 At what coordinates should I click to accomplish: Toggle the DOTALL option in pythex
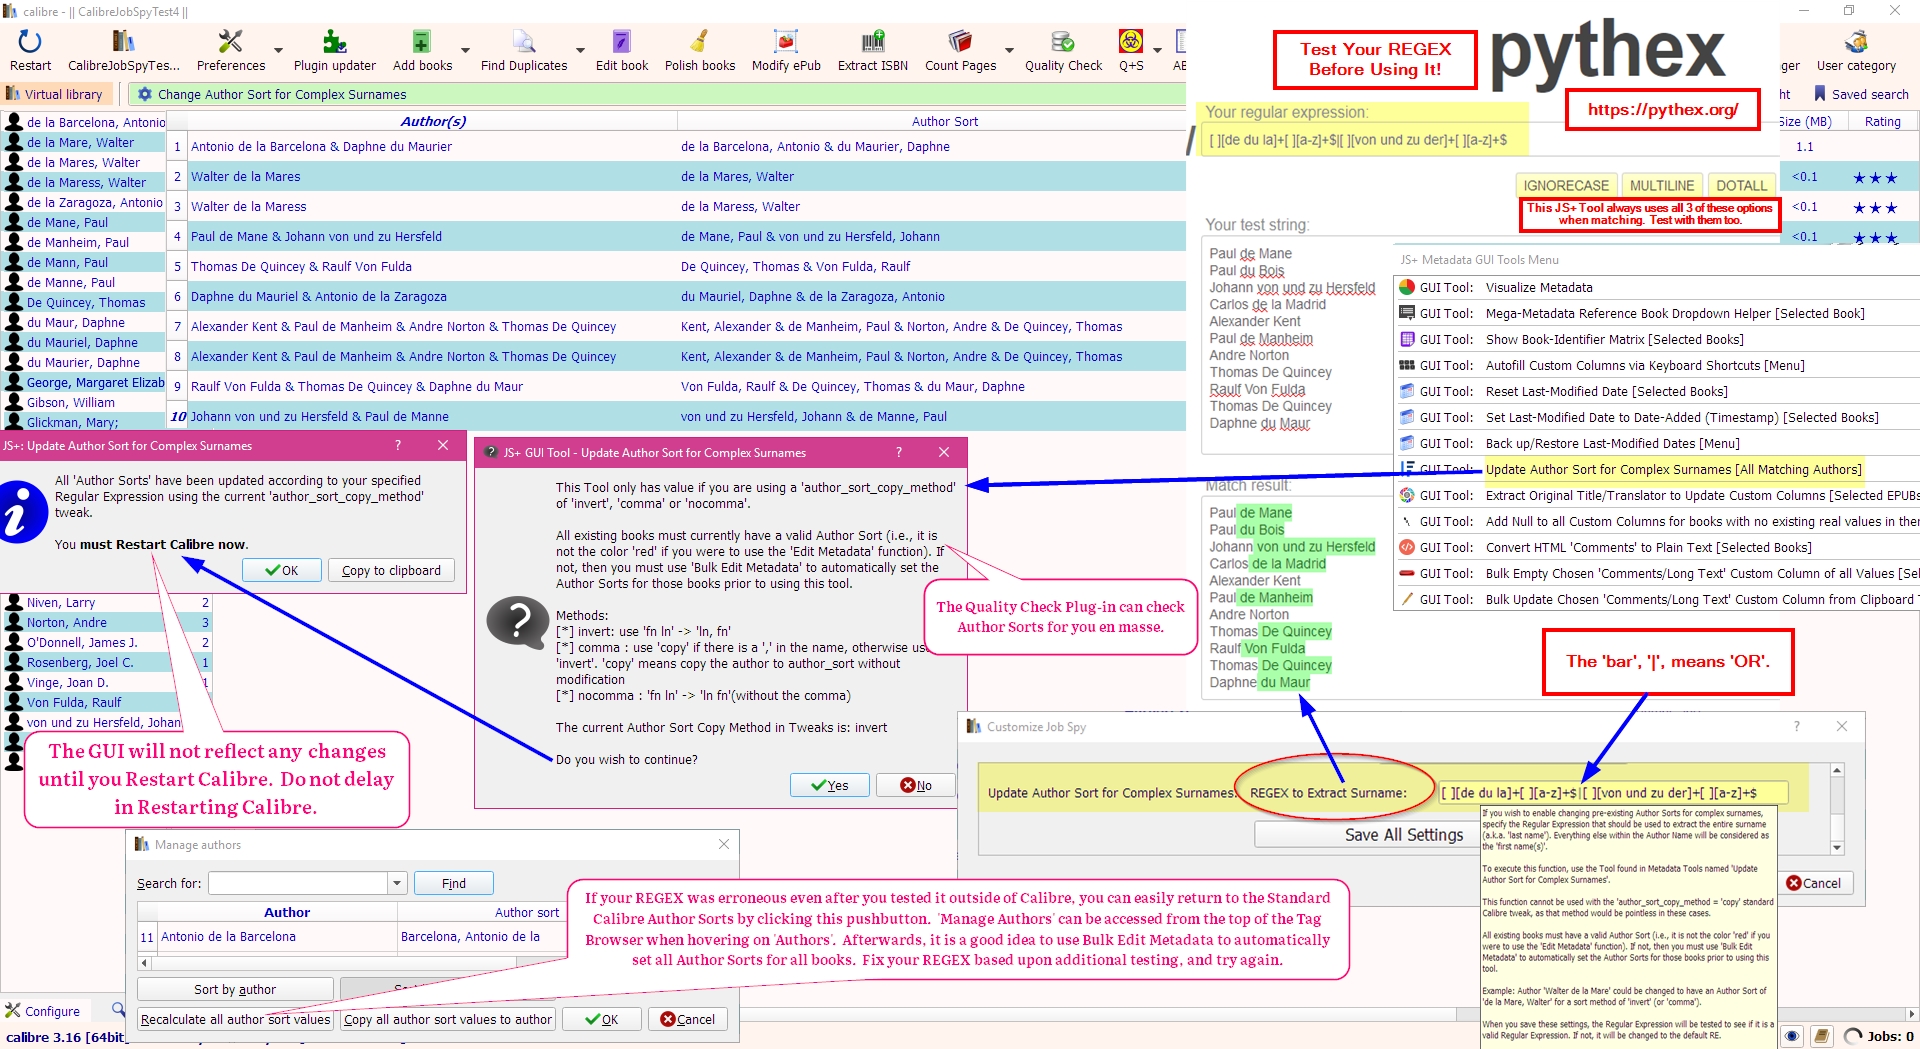1742,185
